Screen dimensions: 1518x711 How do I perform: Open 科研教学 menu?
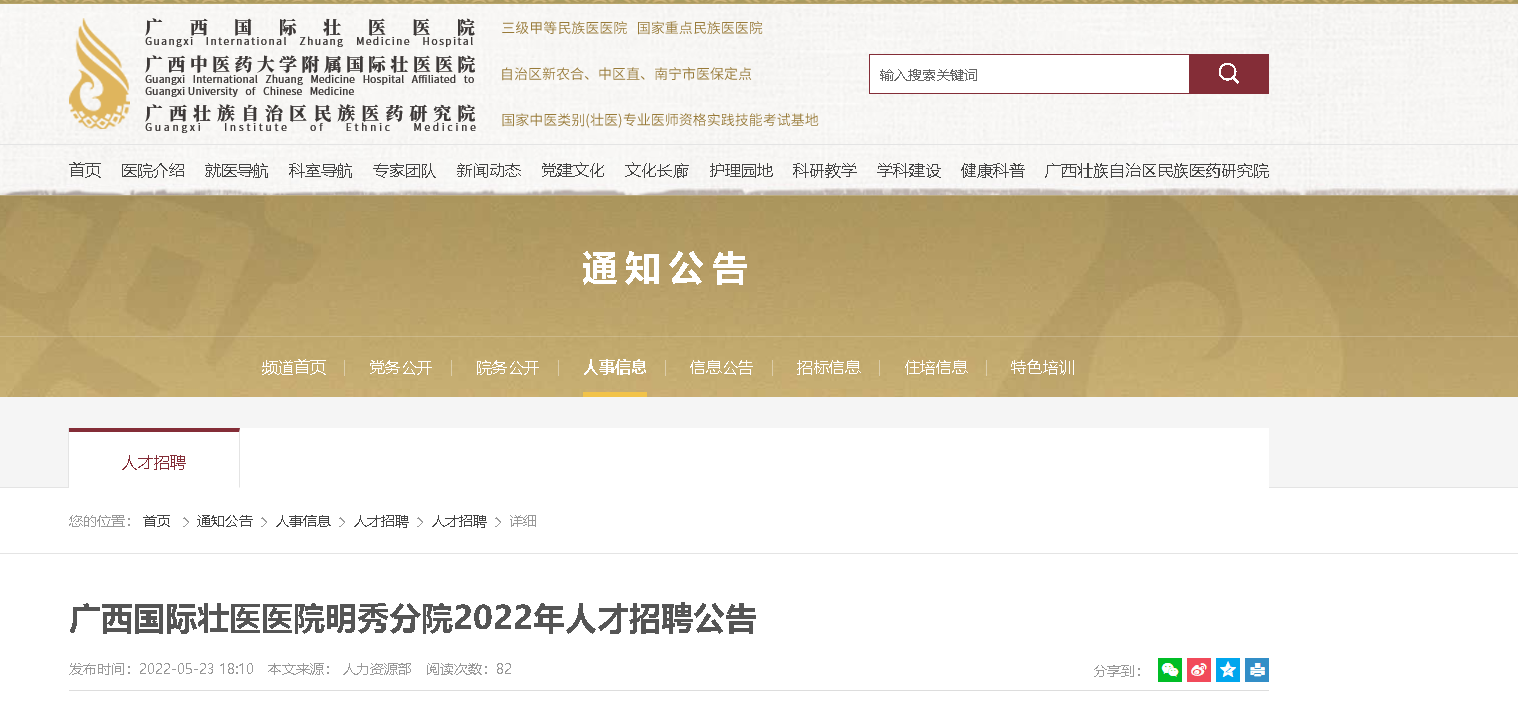click(825, 171)
